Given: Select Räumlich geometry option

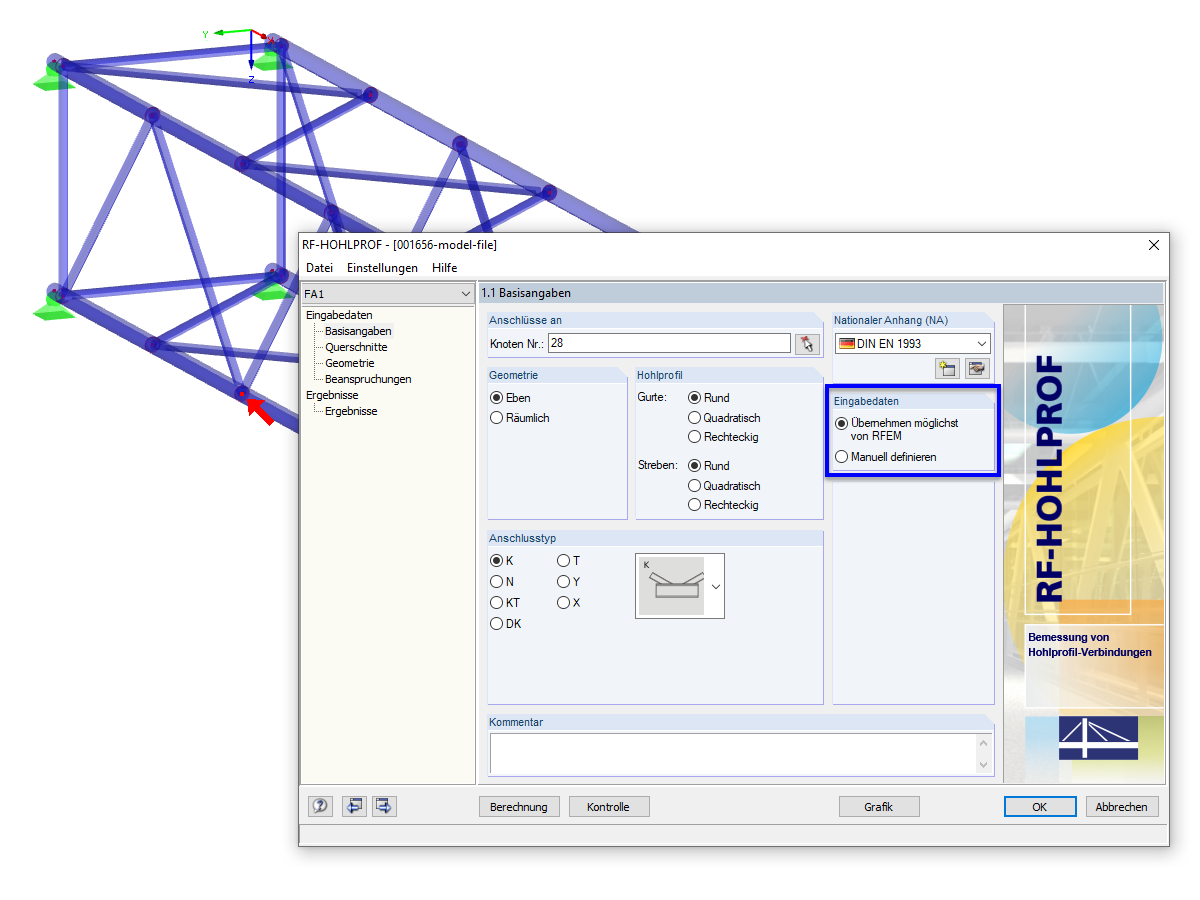Looking at the screenshot, I should 496,418.
